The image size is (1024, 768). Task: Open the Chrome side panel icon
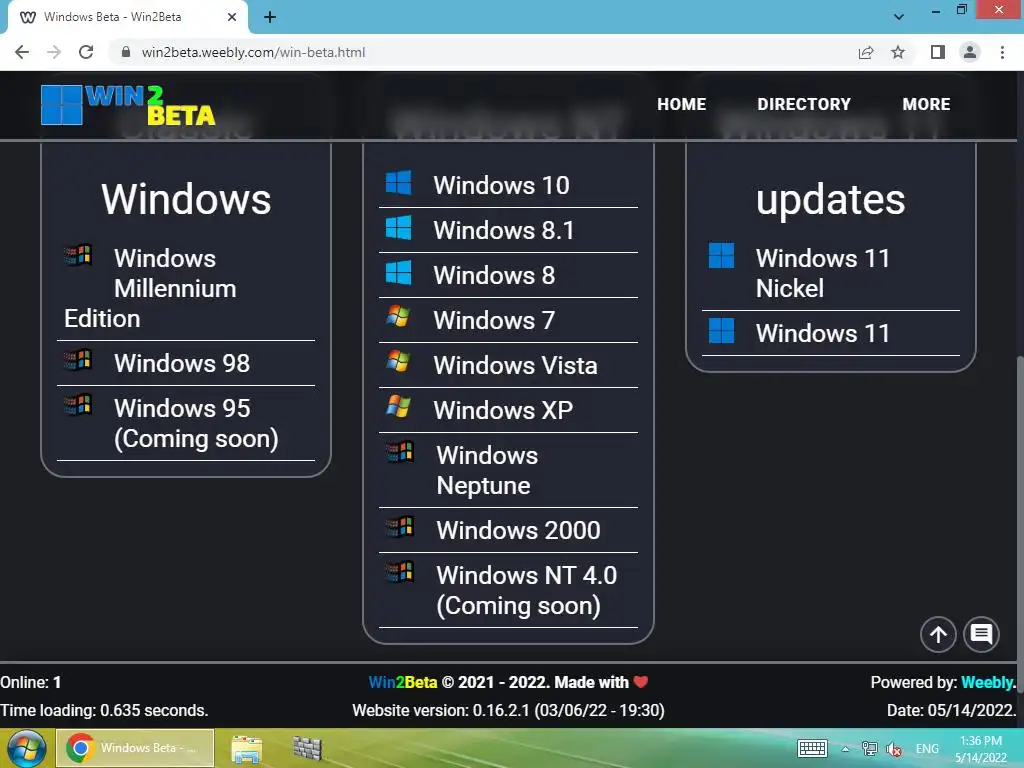(938, 52)
